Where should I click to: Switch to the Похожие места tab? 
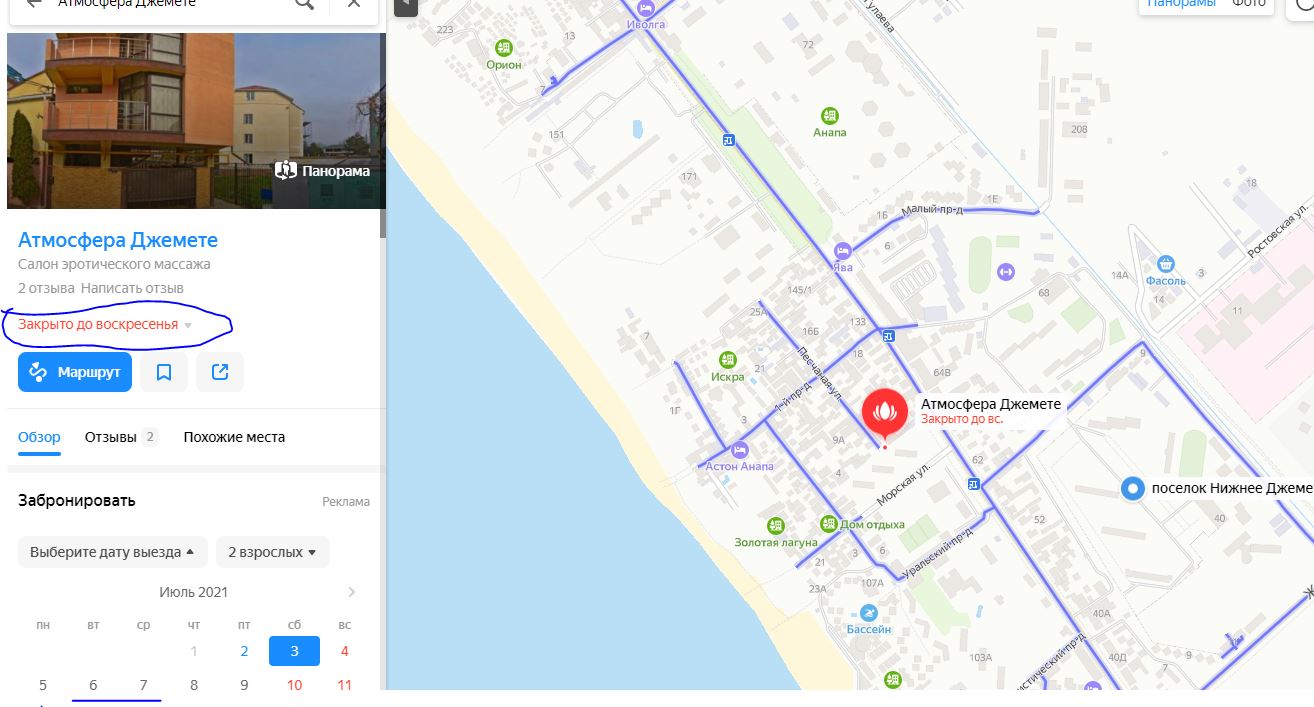point(234,437)
